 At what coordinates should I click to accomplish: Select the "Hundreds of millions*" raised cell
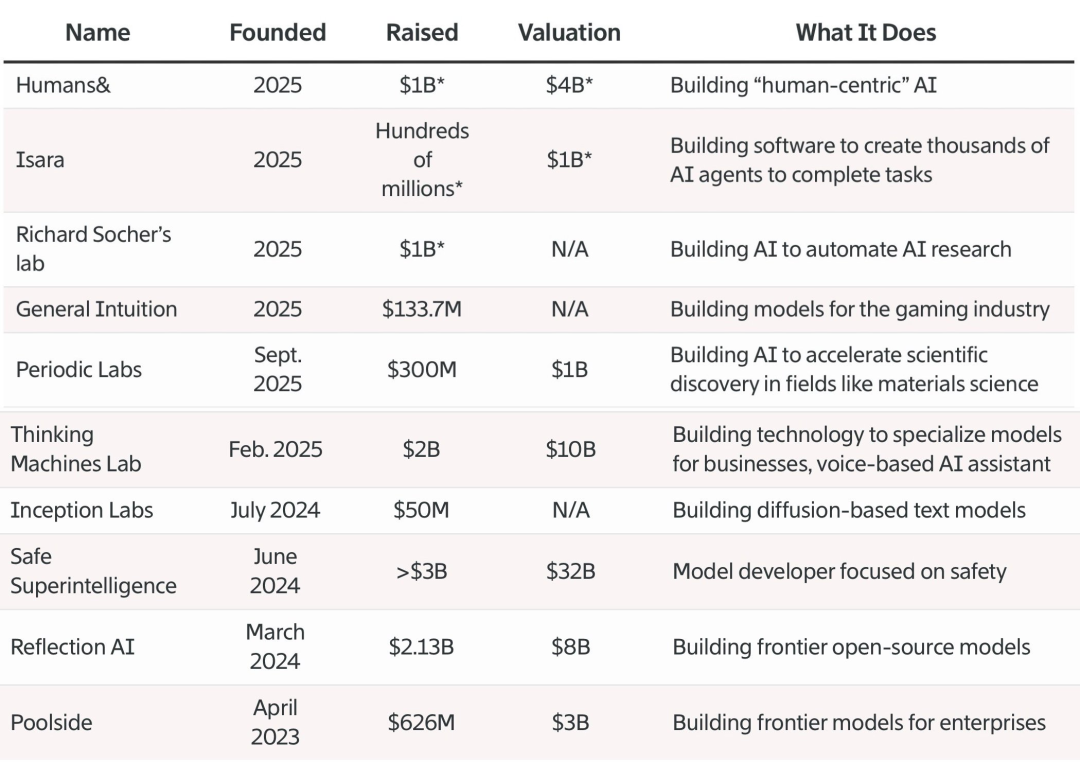pyautogui.click(x=422, y=160)
